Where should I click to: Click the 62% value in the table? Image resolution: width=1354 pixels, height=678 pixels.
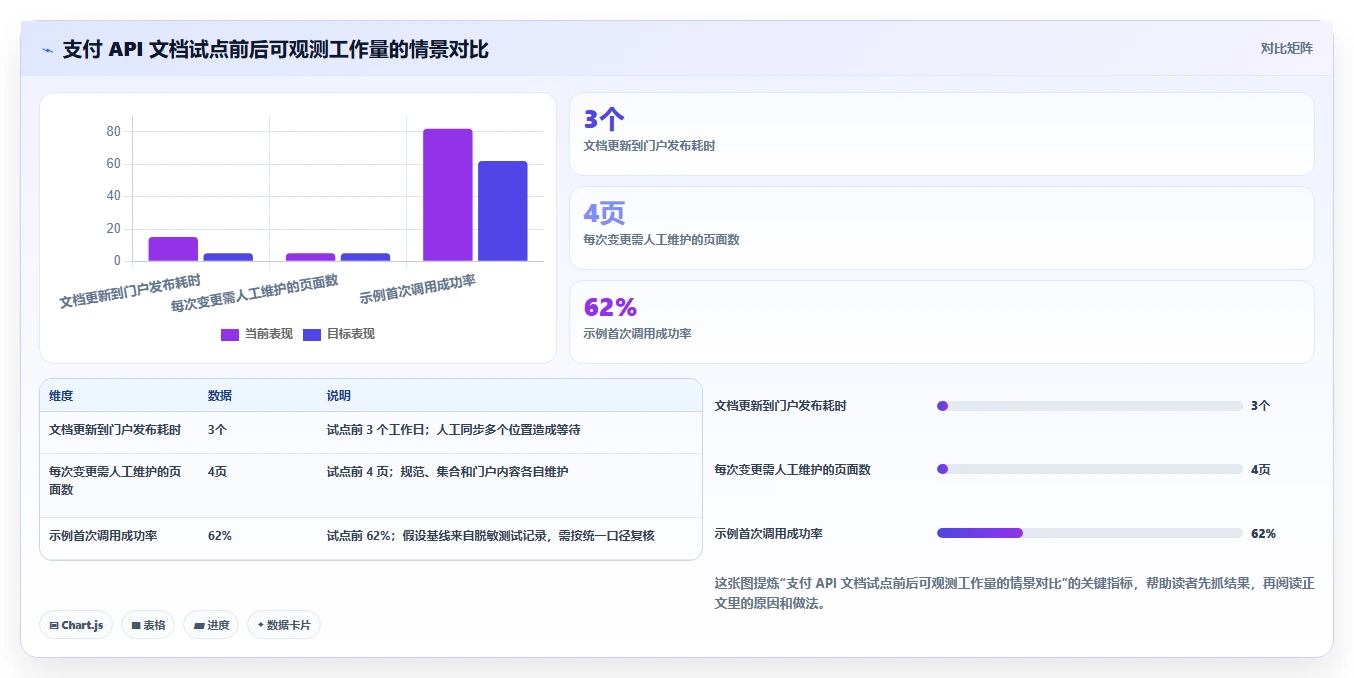click(220, 536)
